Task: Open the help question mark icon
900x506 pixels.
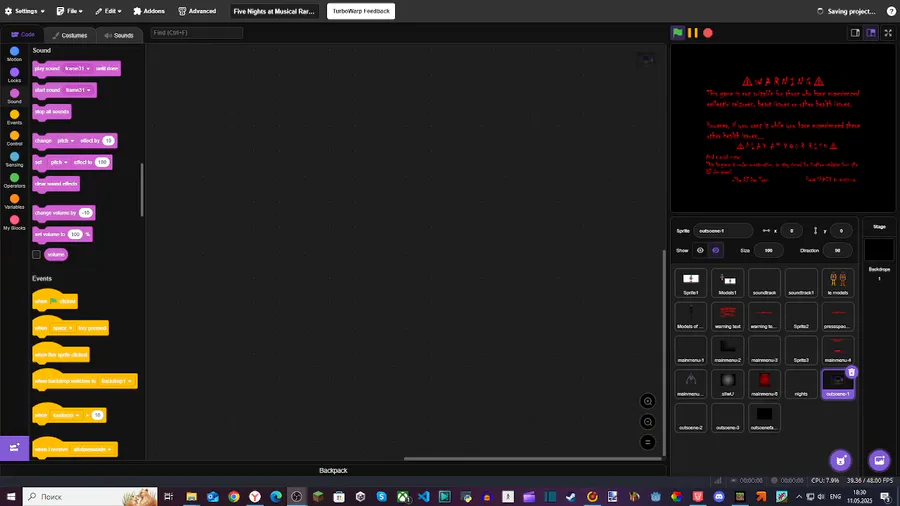Action: (x=891, y=11)
